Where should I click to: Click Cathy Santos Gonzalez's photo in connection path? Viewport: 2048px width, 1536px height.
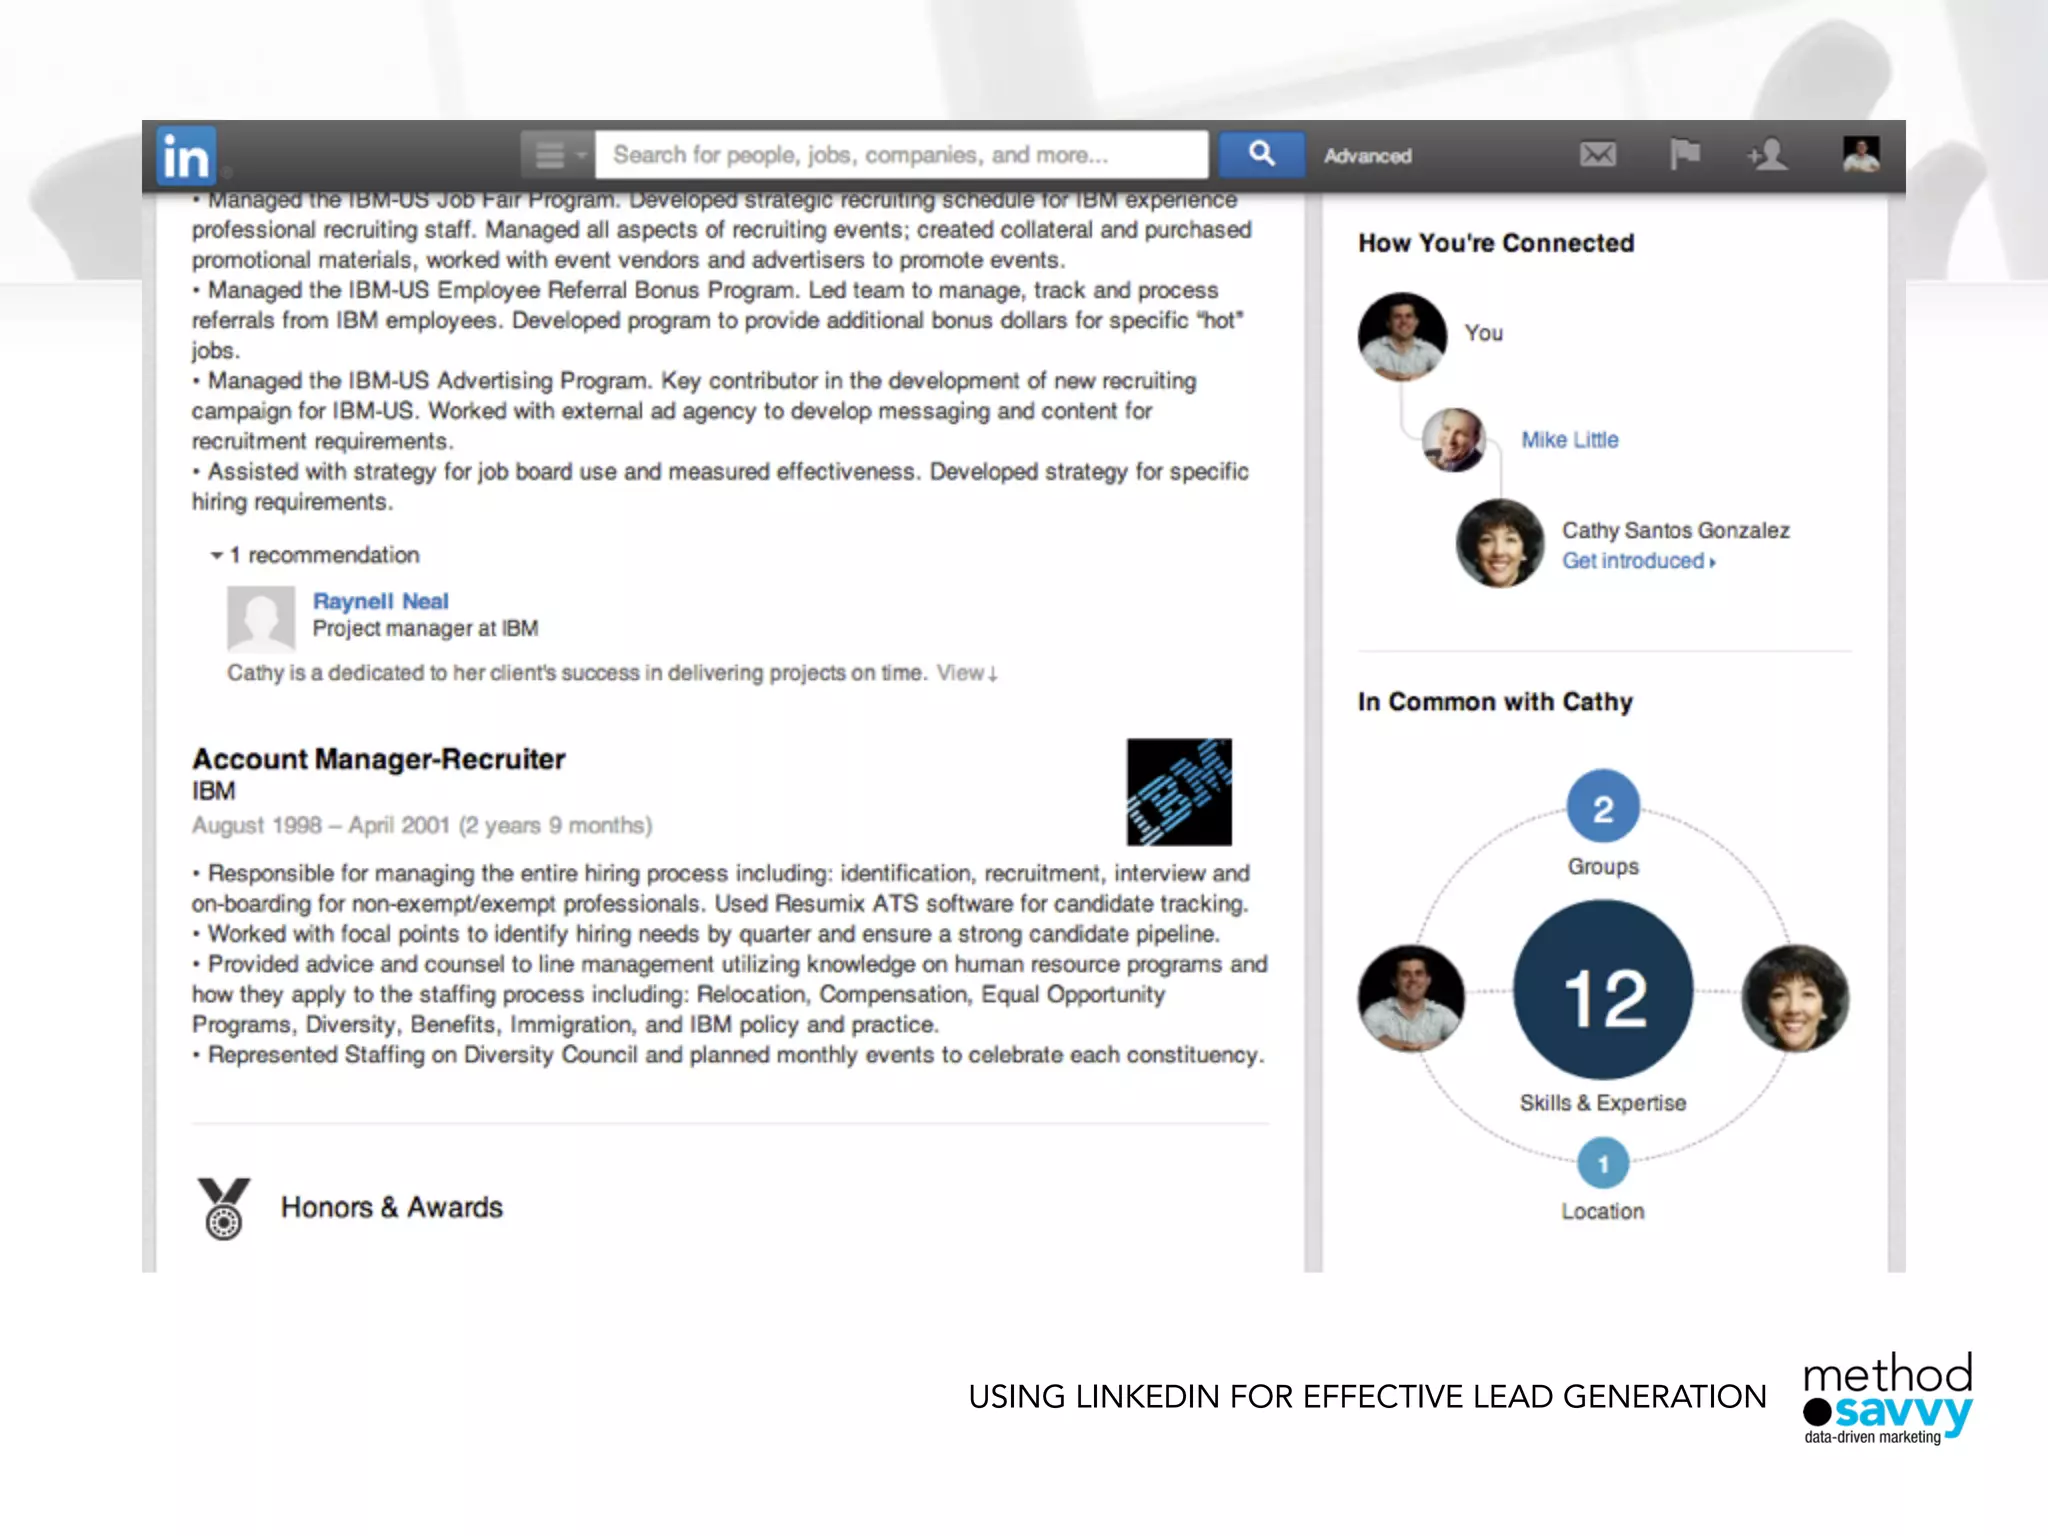(x=1499, y=543)
